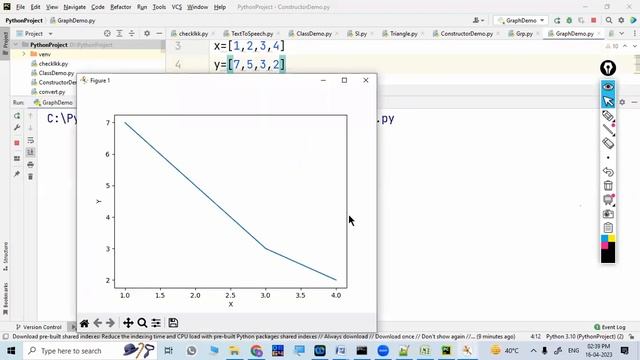
Task: Switch to the ClassDemo.py editor tab
Action: coord(314,33)
